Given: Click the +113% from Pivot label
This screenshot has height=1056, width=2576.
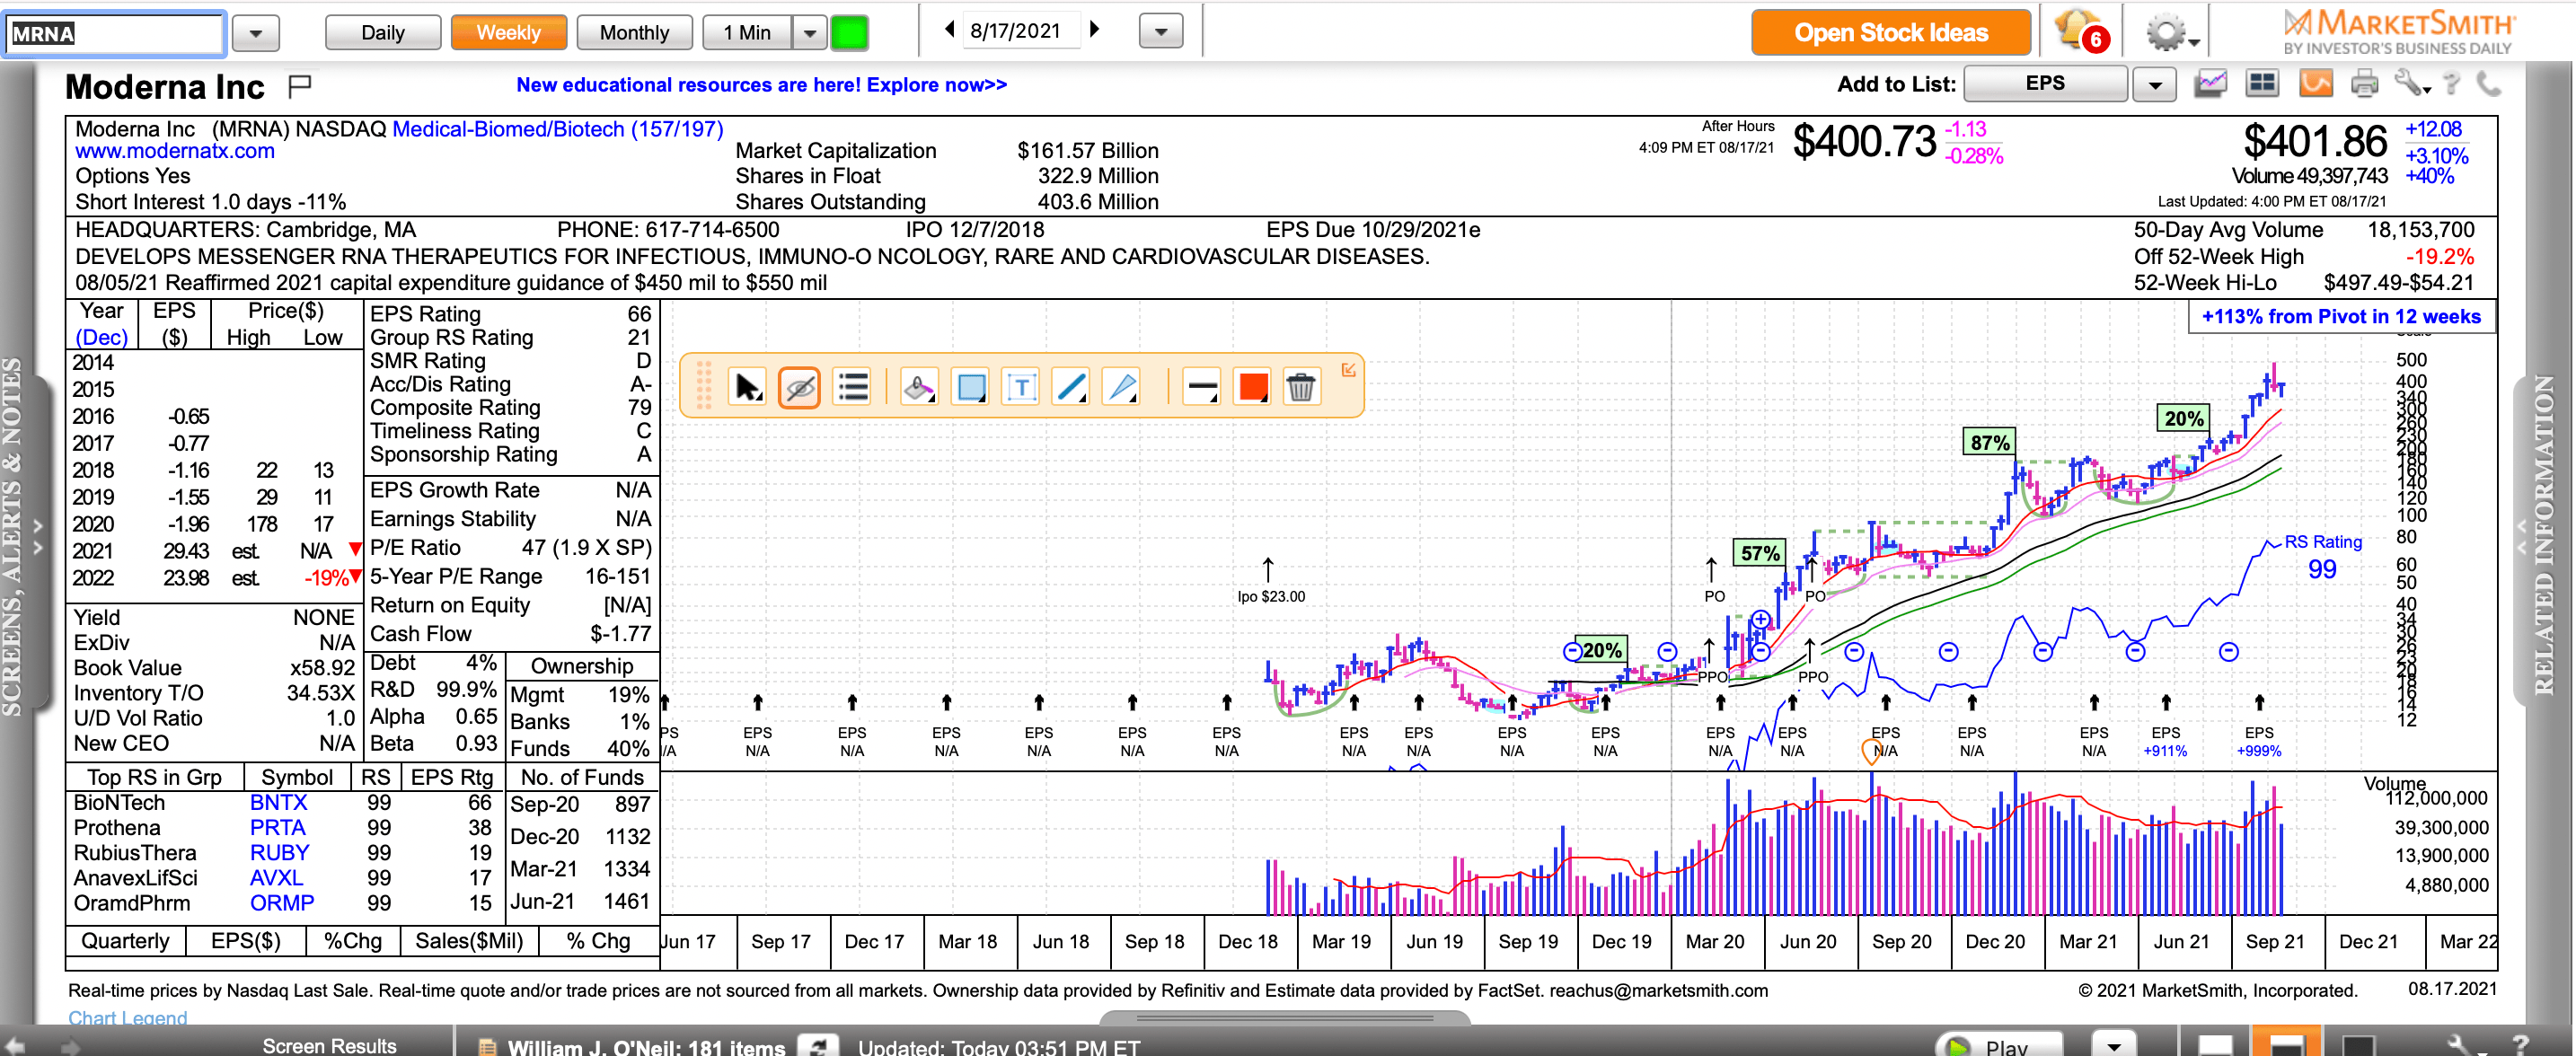Looking at the screenshot, I should click(2340, 317).
